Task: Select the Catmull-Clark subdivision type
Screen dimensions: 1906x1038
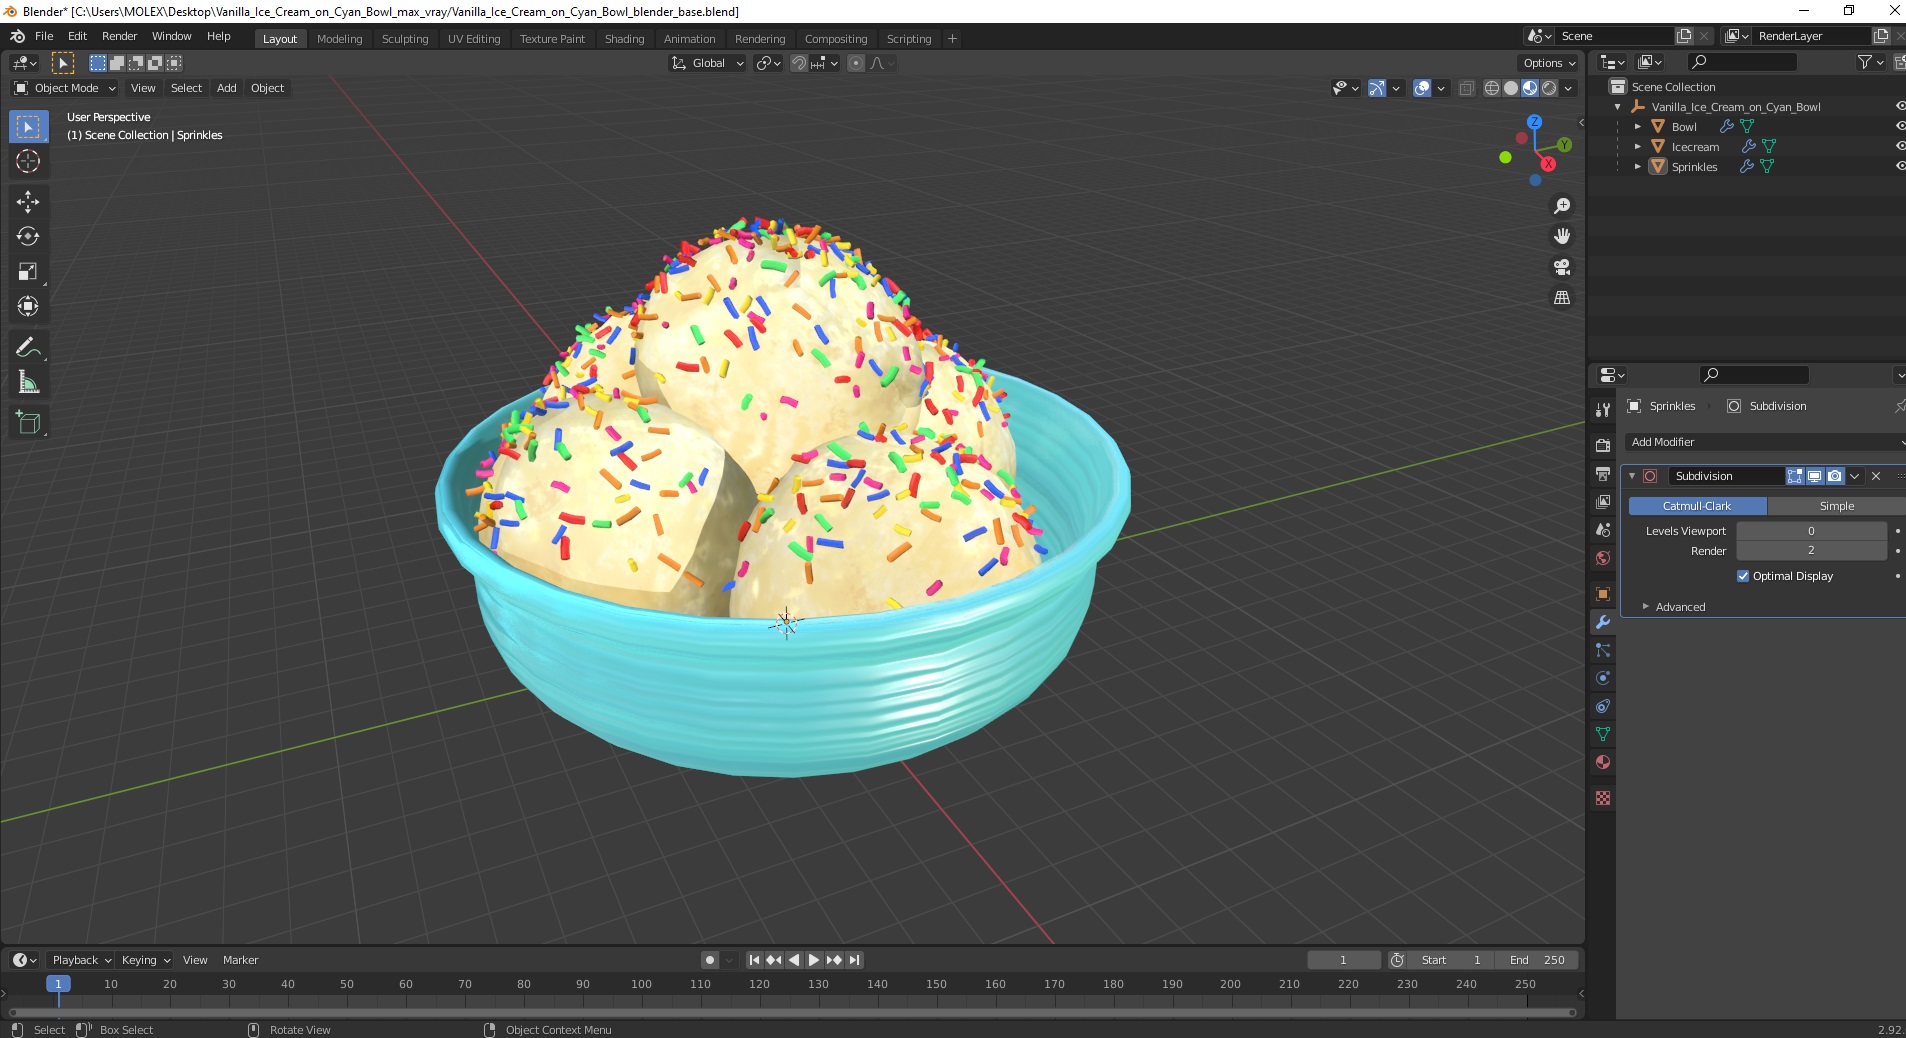Action: (1697, 506)
